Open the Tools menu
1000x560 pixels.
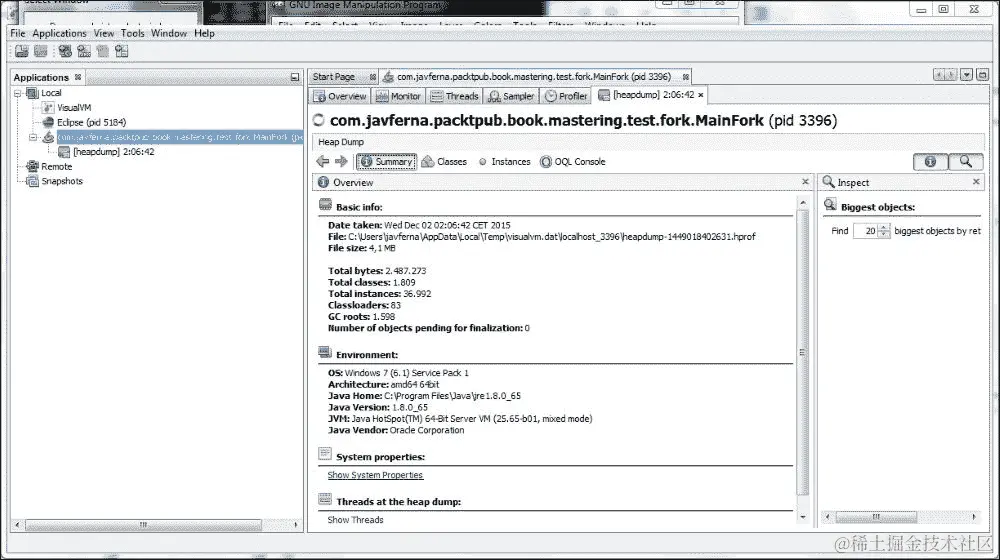[x=133, y=33]
